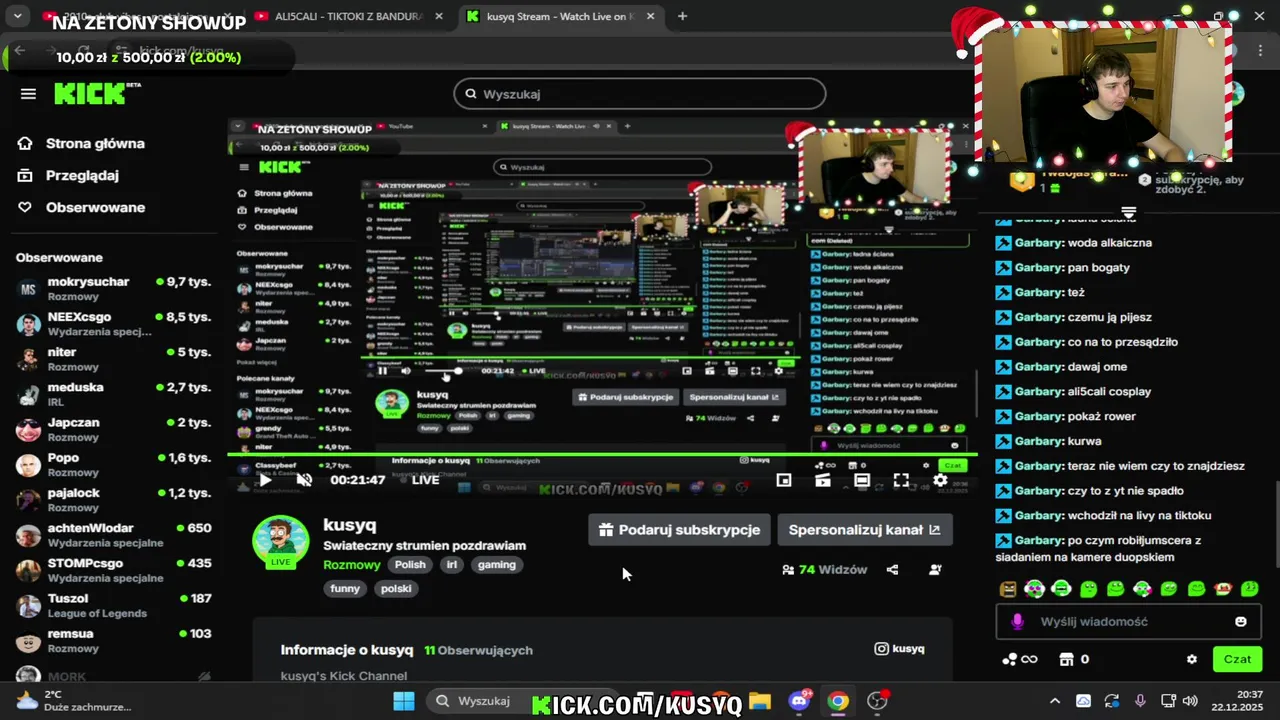This screenshot has width=1280, height=720.
Task: Open volume control in the system tray
Action: pos(1190,700)
